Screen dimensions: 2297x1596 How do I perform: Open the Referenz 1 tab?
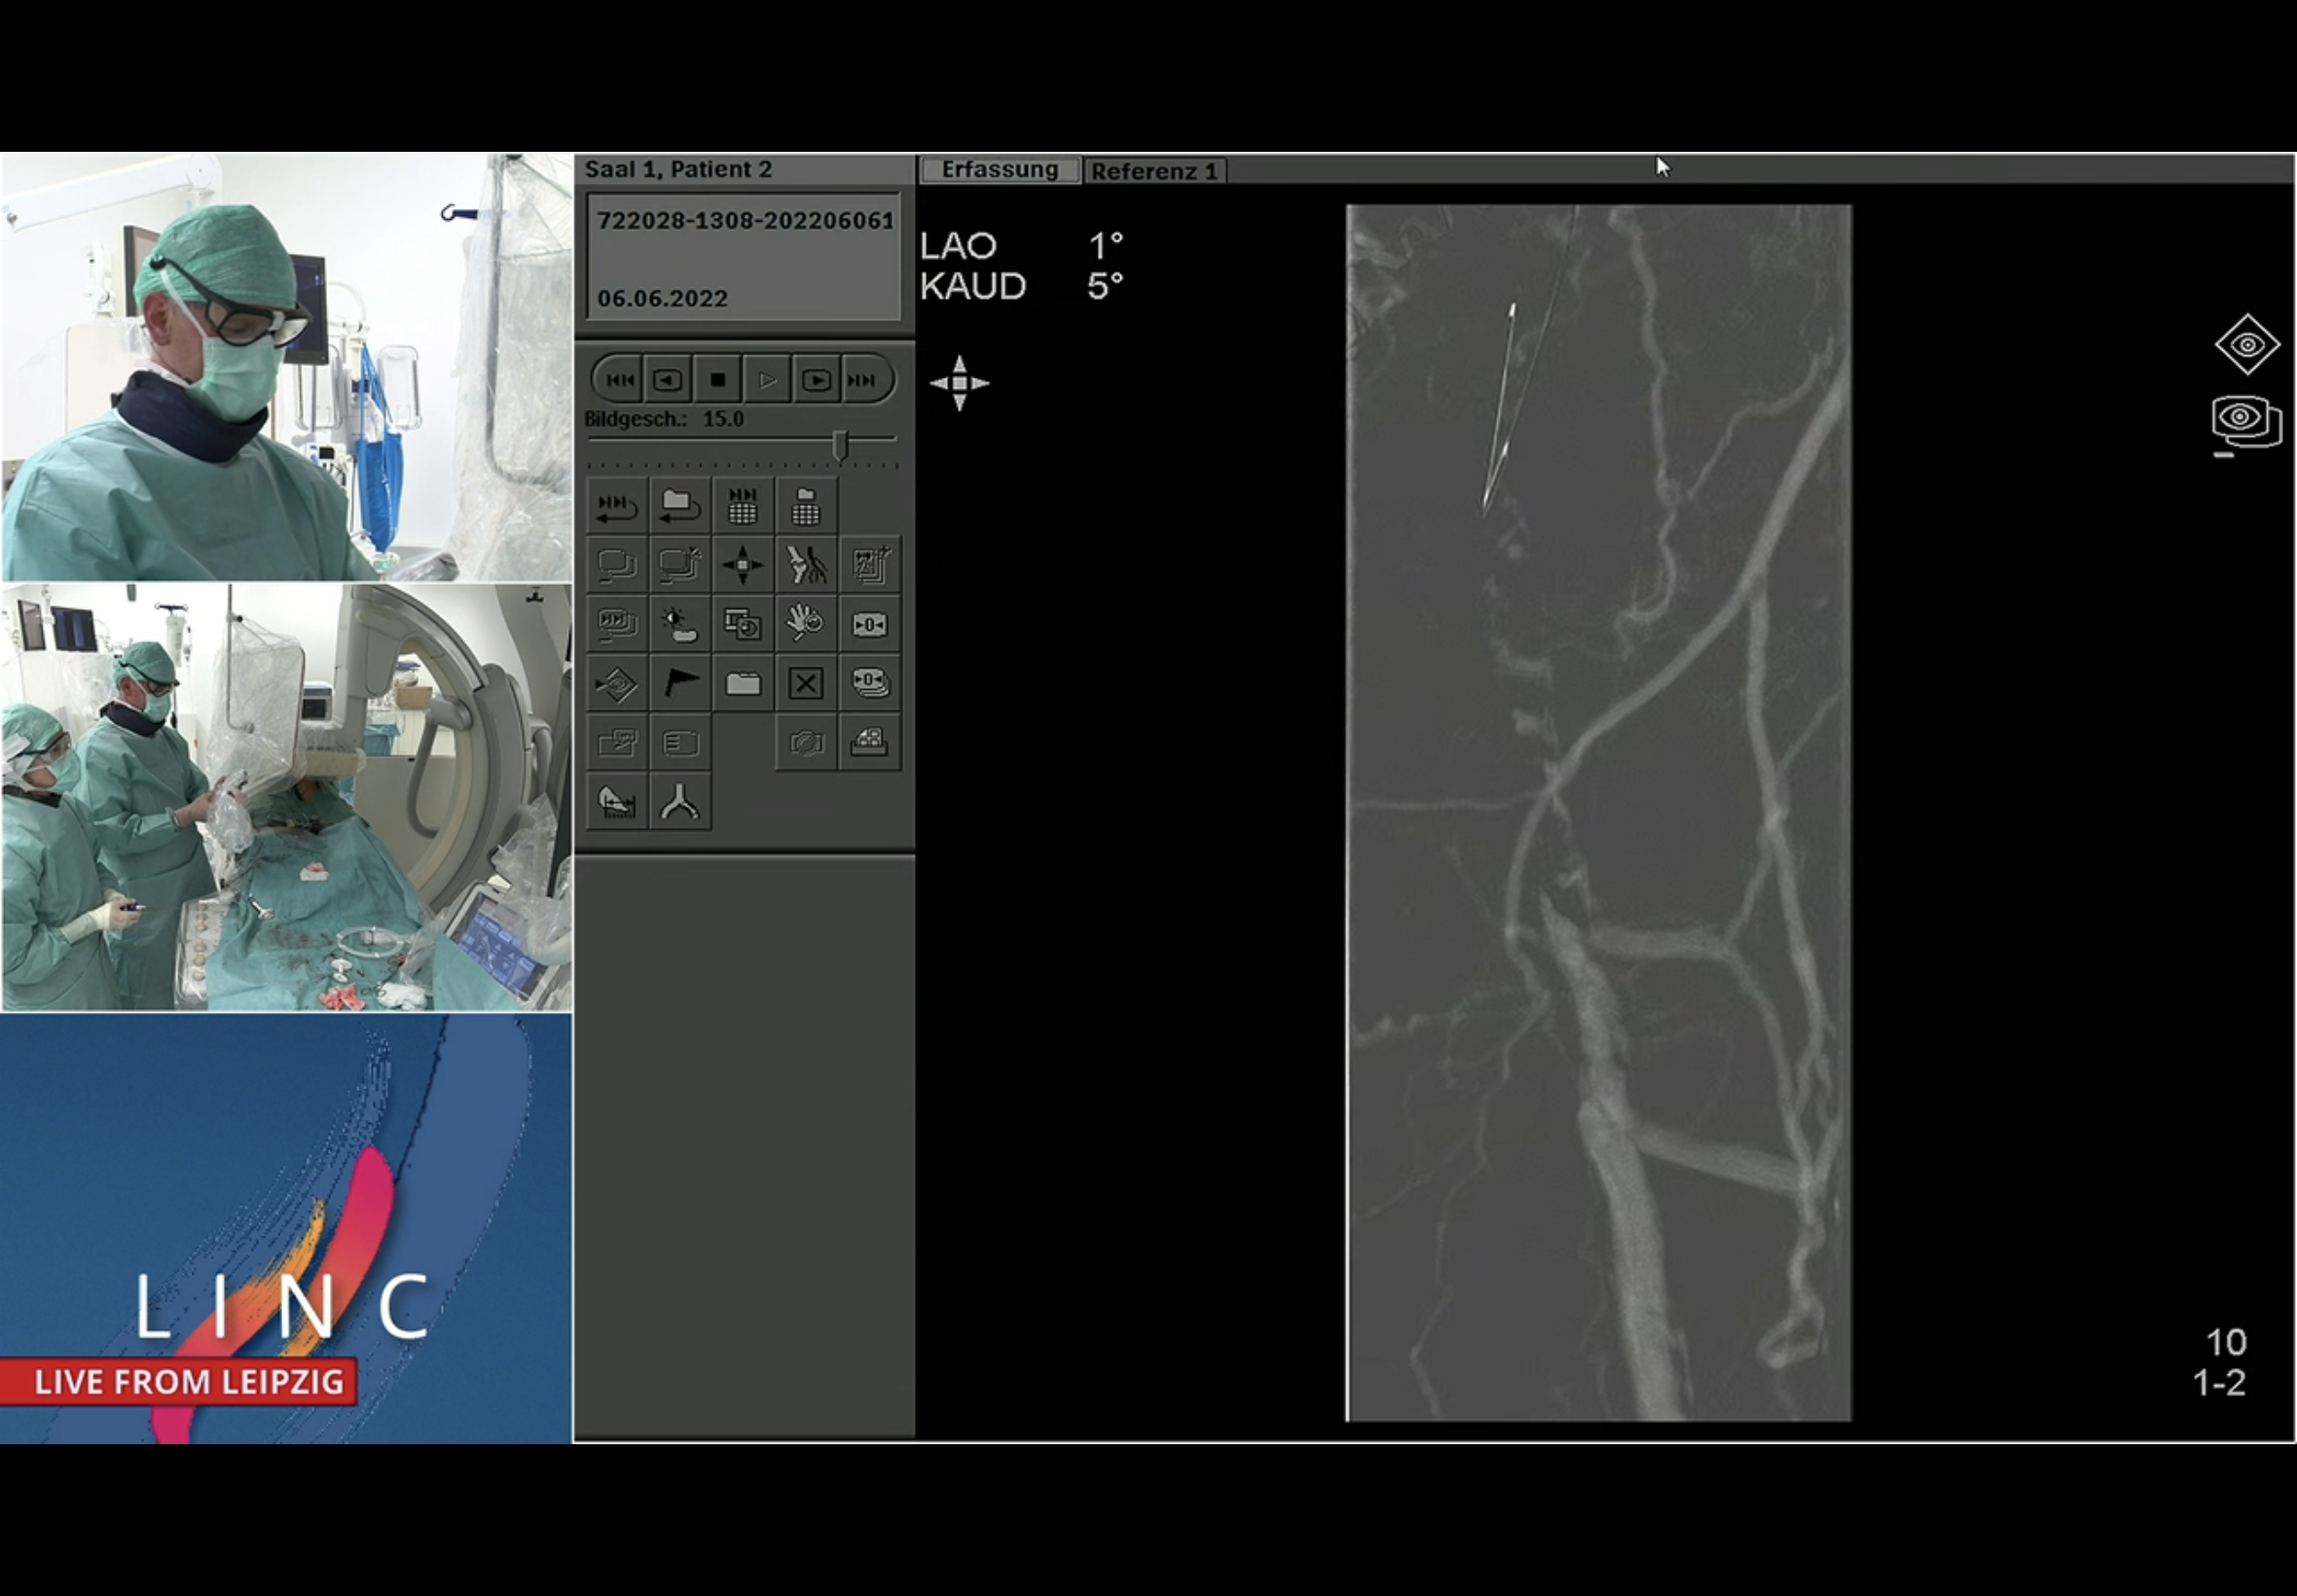click(1154, 171)
